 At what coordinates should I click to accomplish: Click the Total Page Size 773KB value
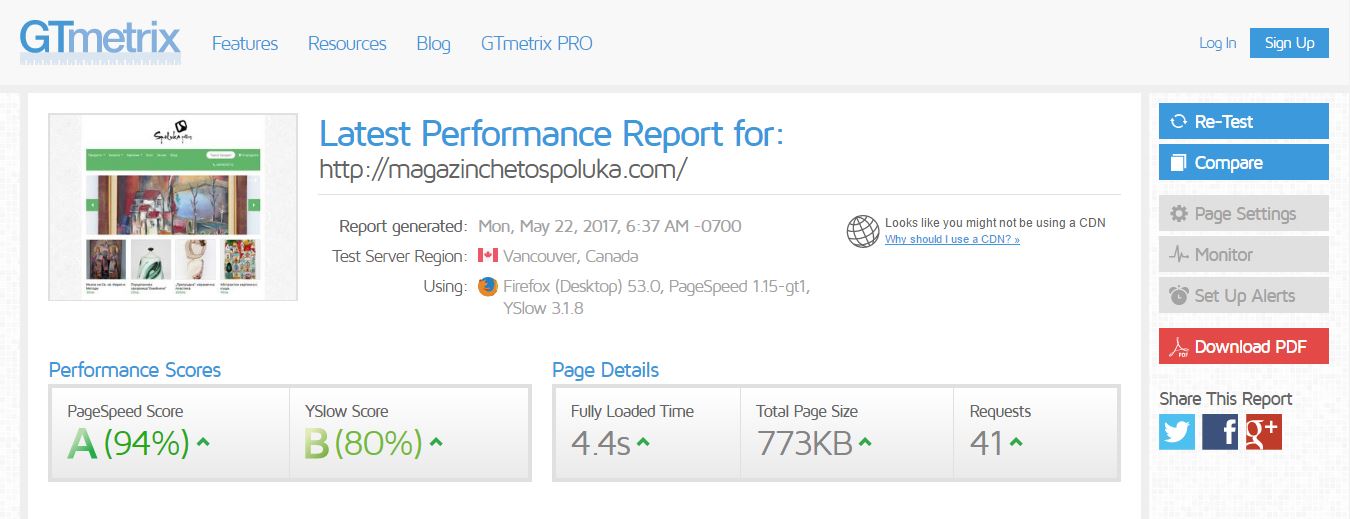click(805, 443)
